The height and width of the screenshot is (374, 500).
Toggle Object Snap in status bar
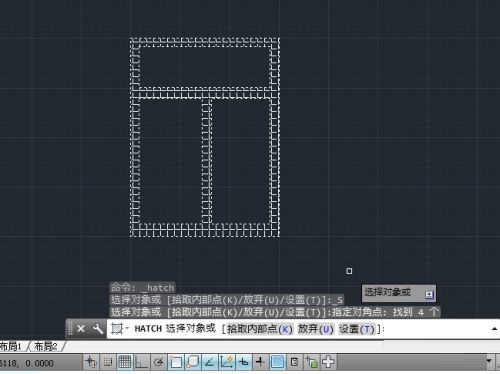point(176,362)
